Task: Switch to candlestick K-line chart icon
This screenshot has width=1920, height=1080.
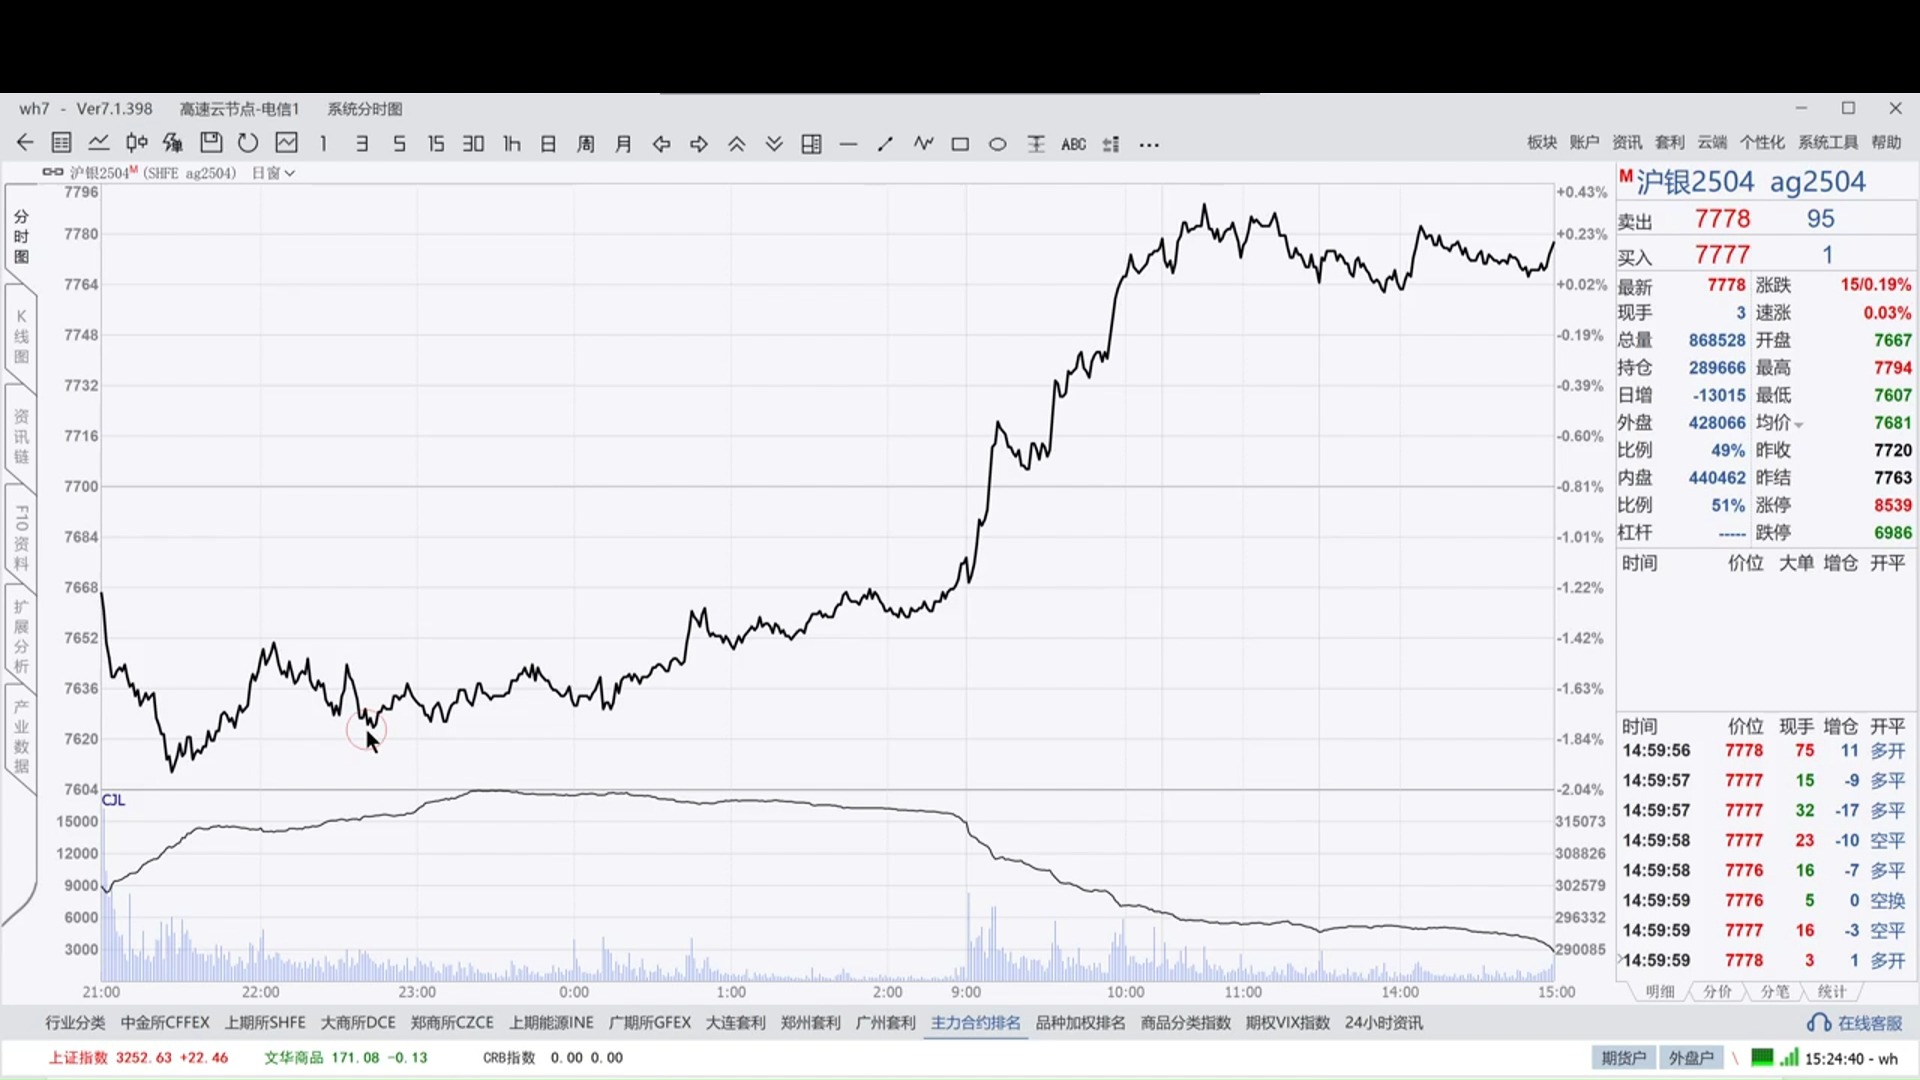Action: 136,143
